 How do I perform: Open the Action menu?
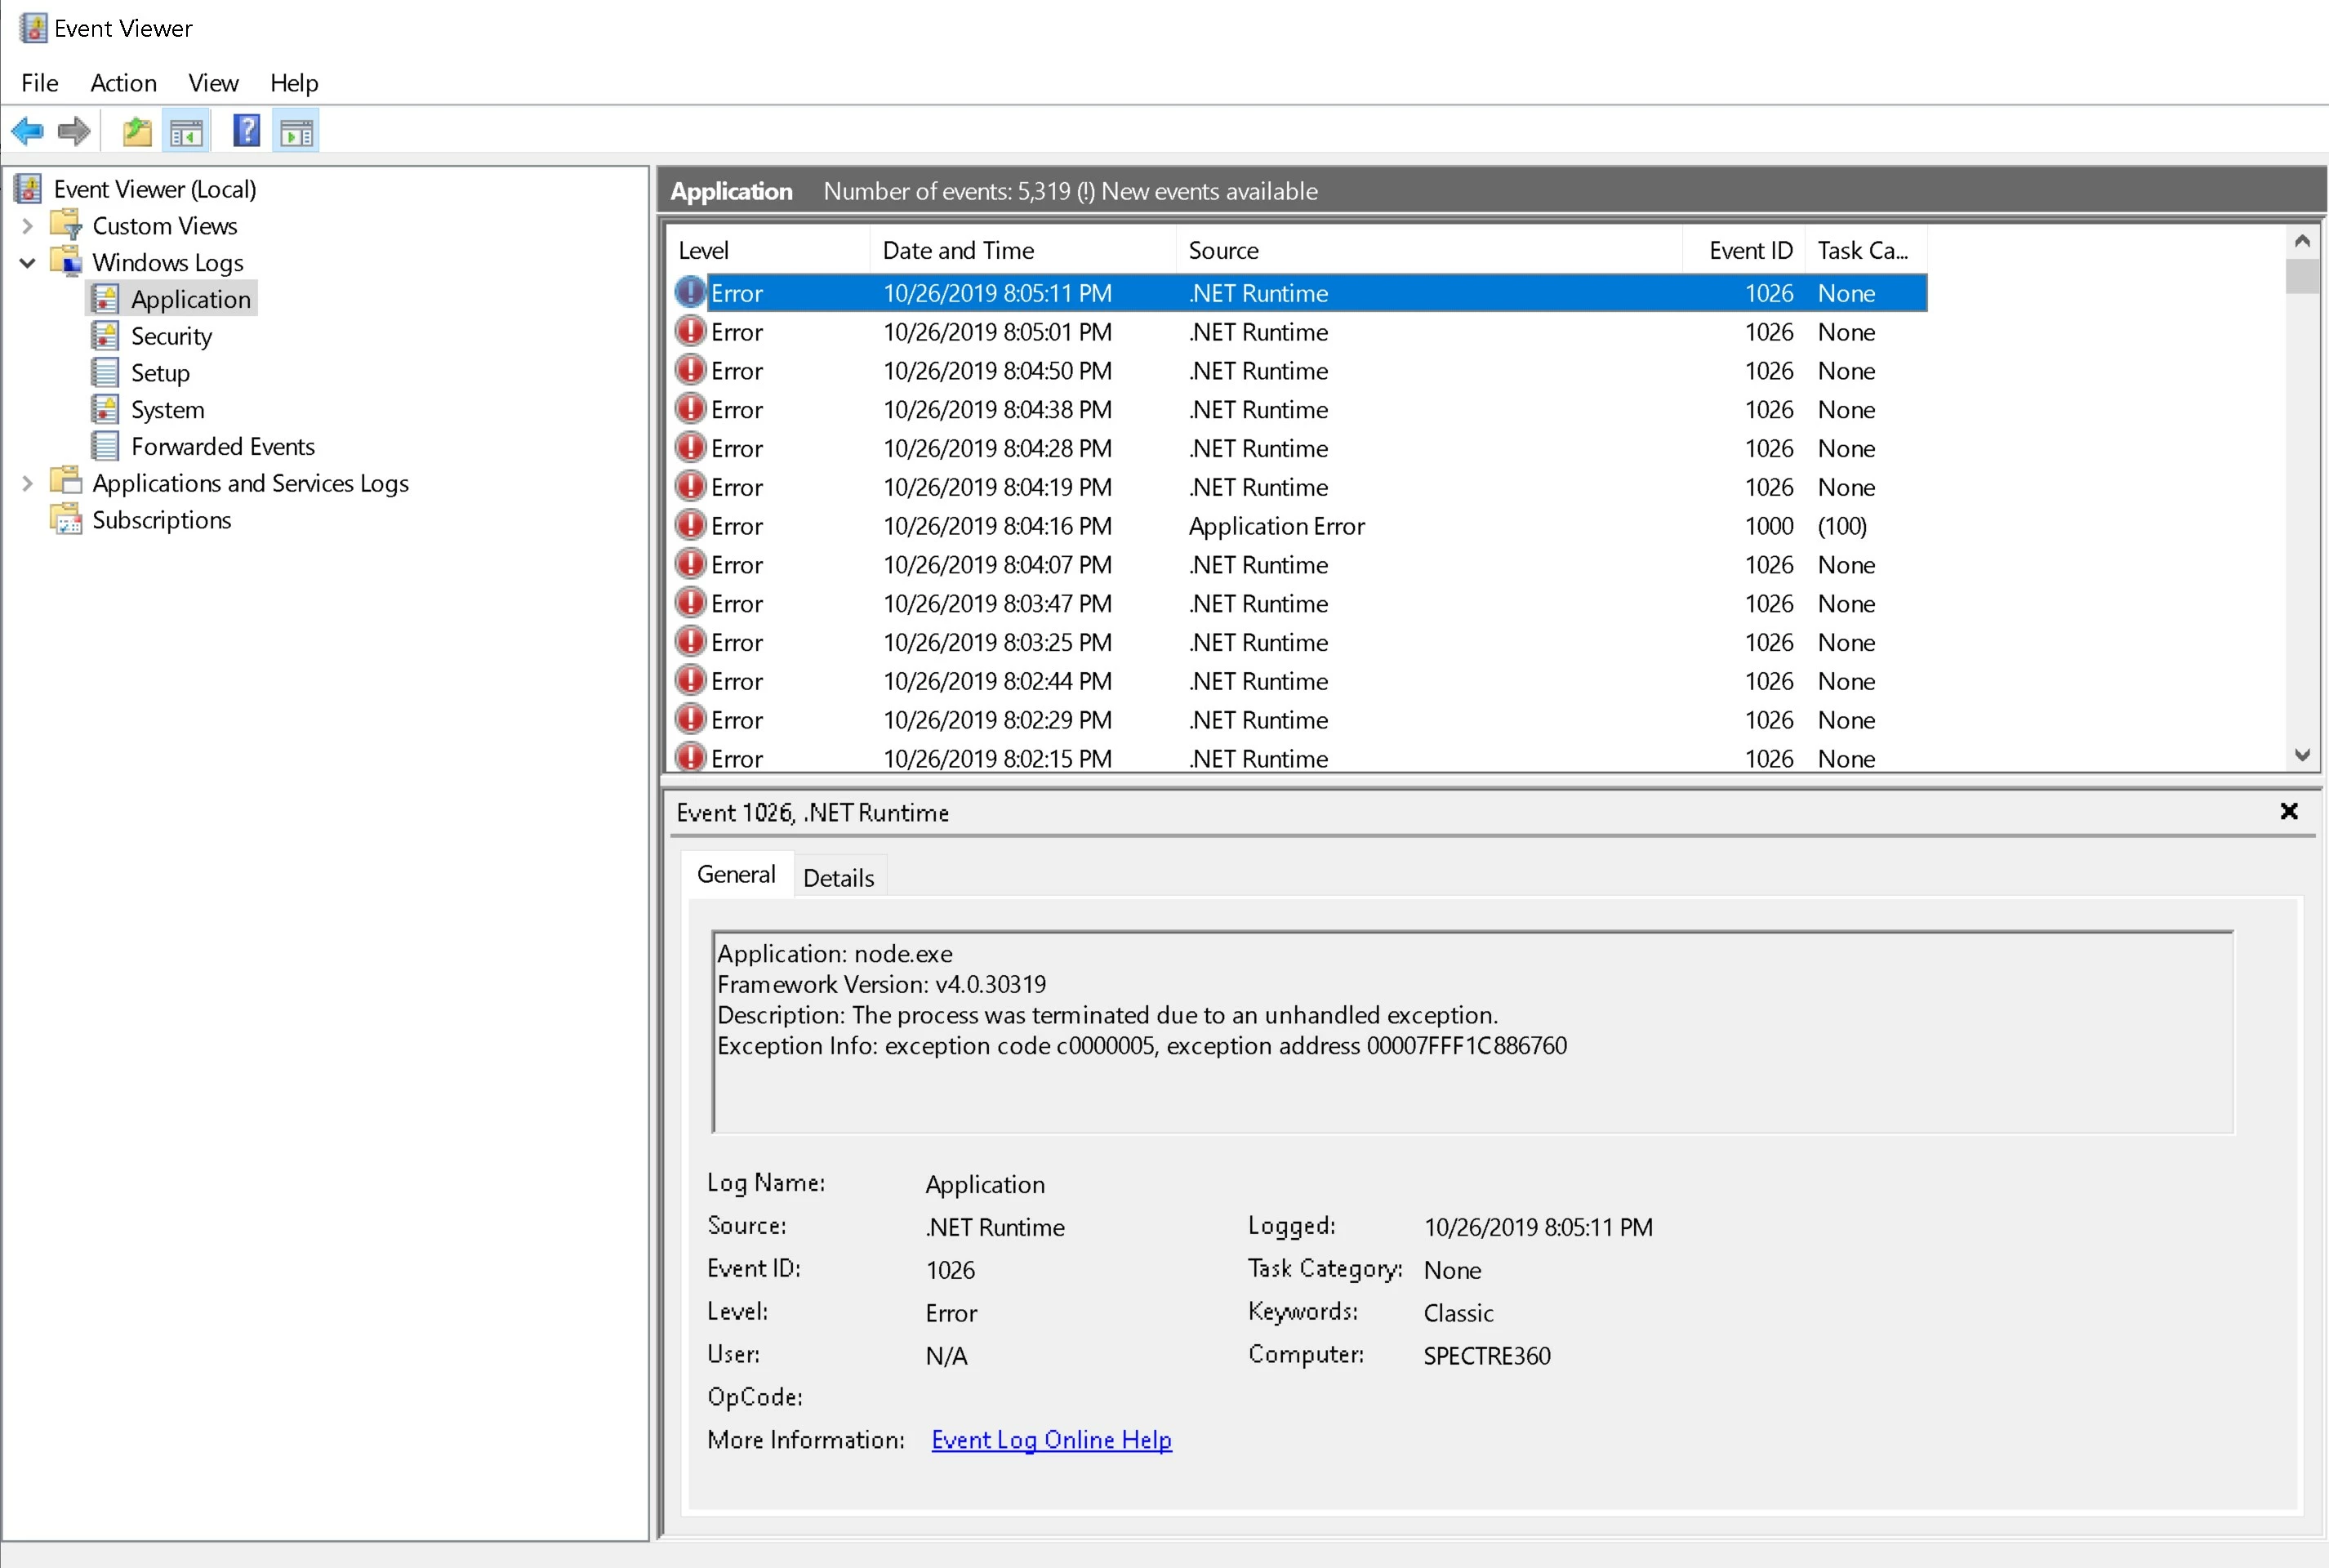pos(123,83)
